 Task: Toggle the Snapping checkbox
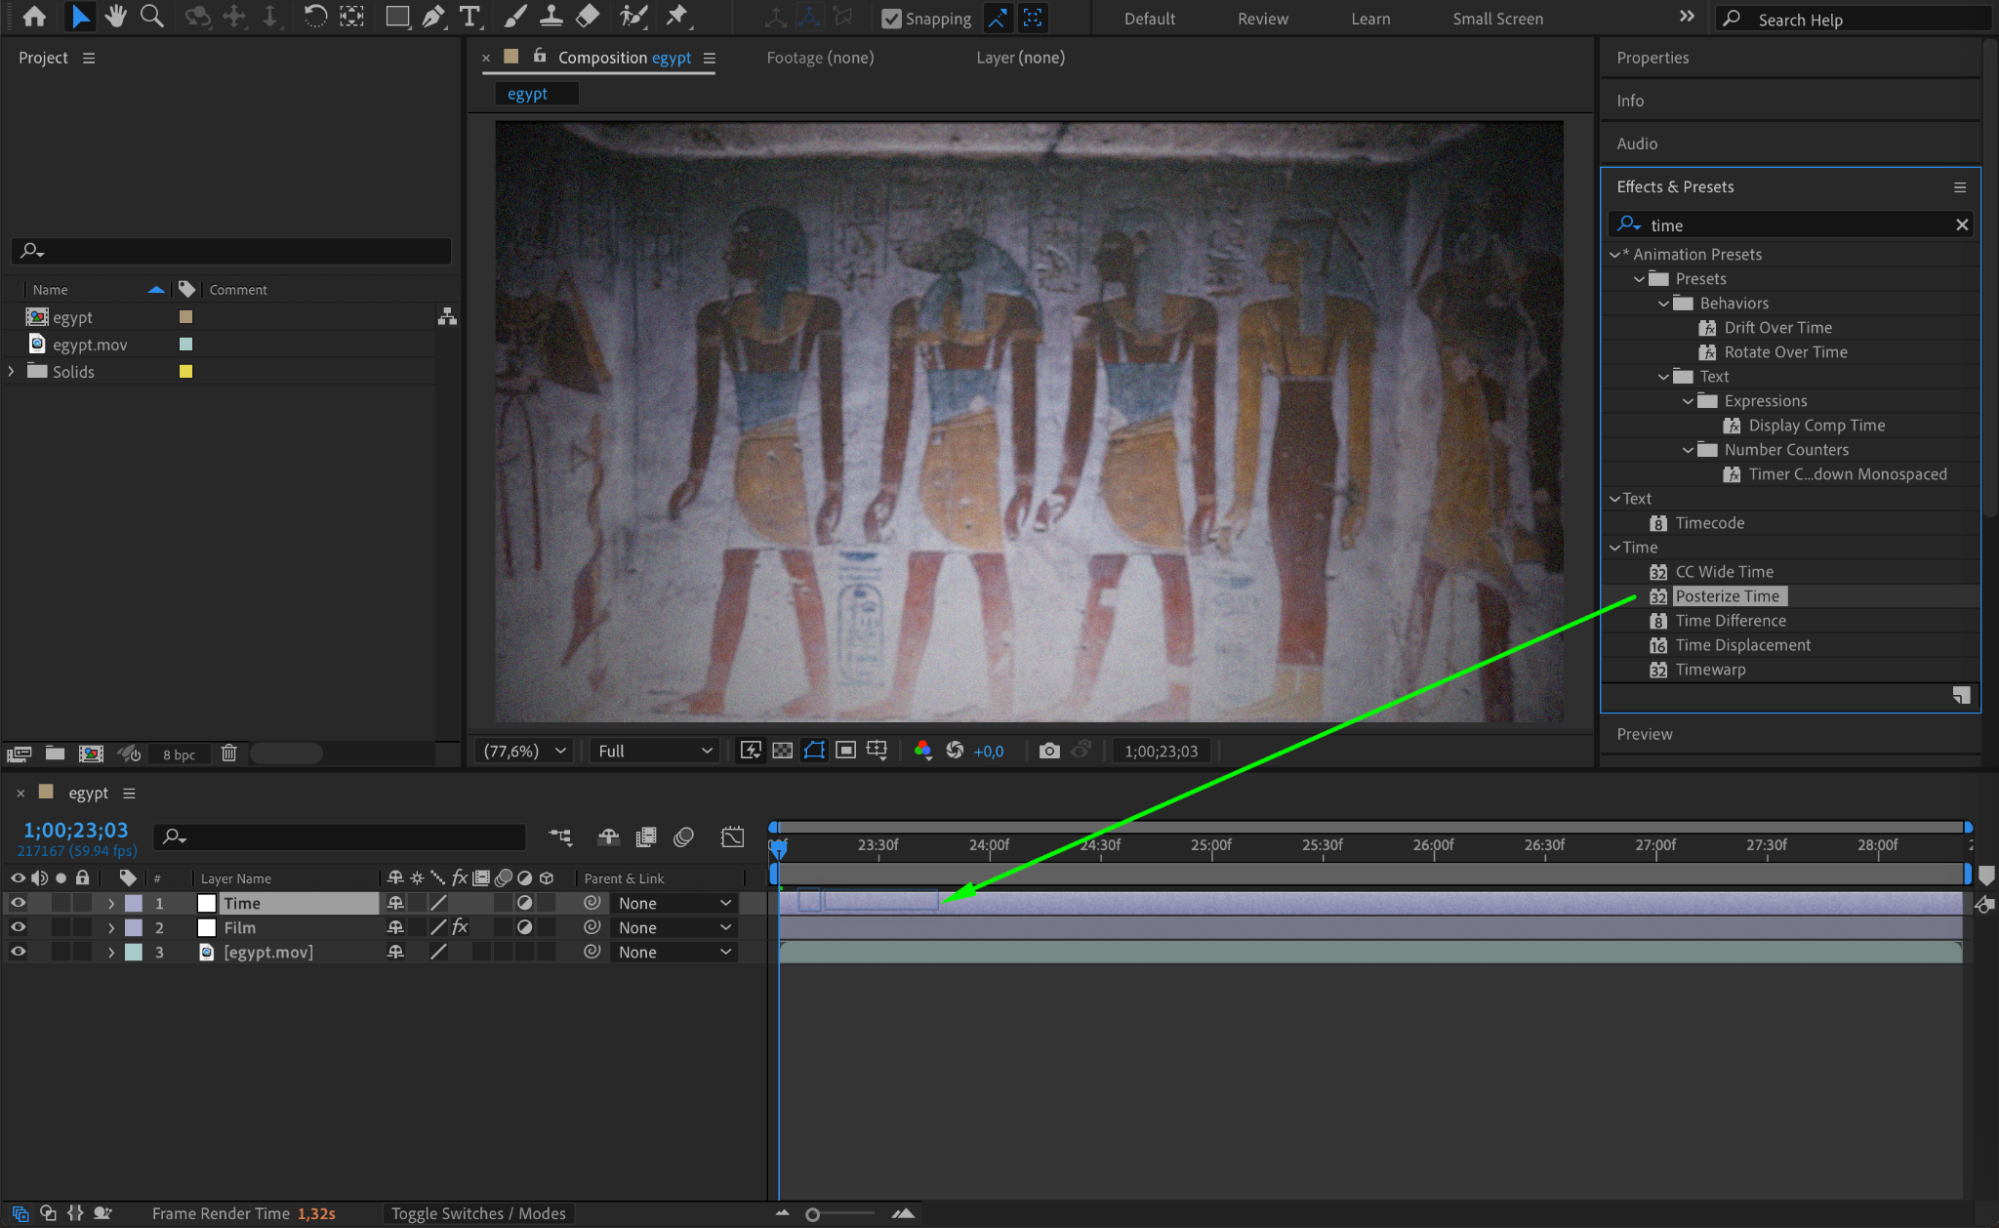(x=891, y=18)
